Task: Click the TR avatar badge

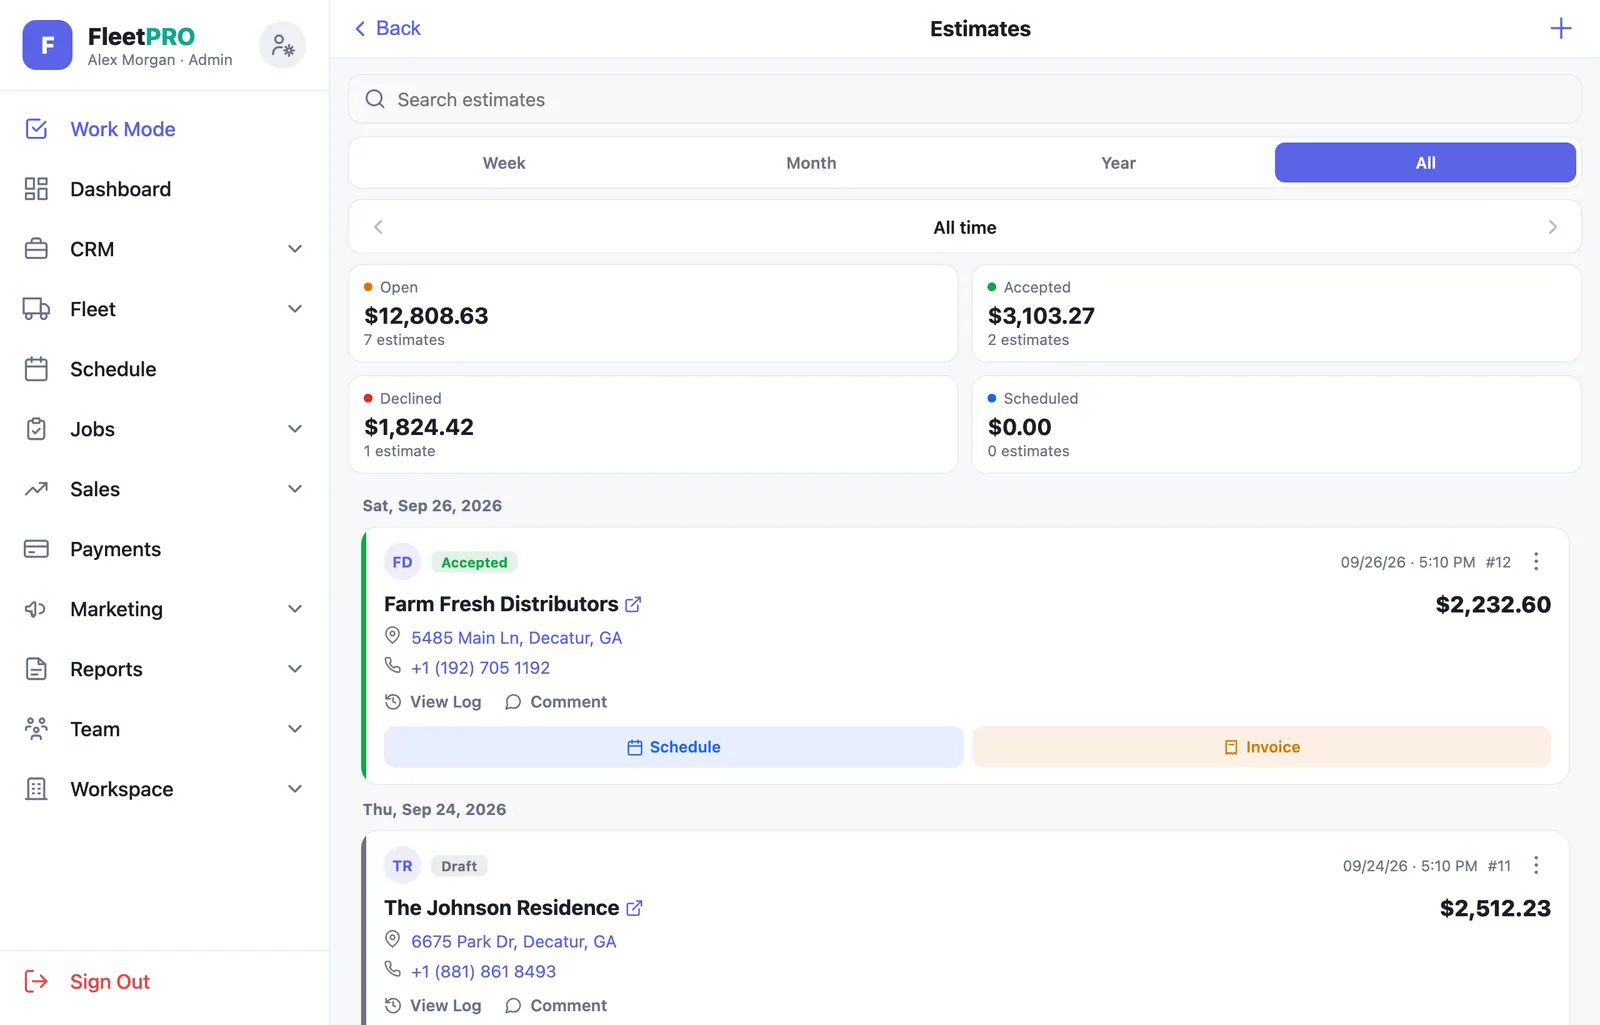Action: (x=402, y=866)
